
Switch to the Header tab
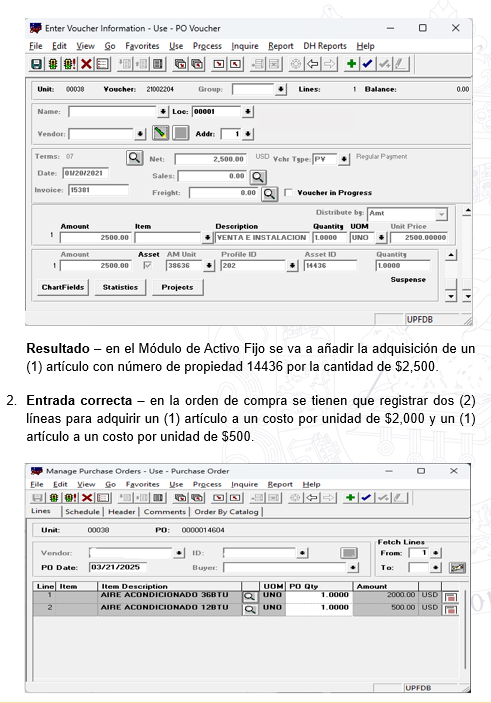[x=122, y=512]
